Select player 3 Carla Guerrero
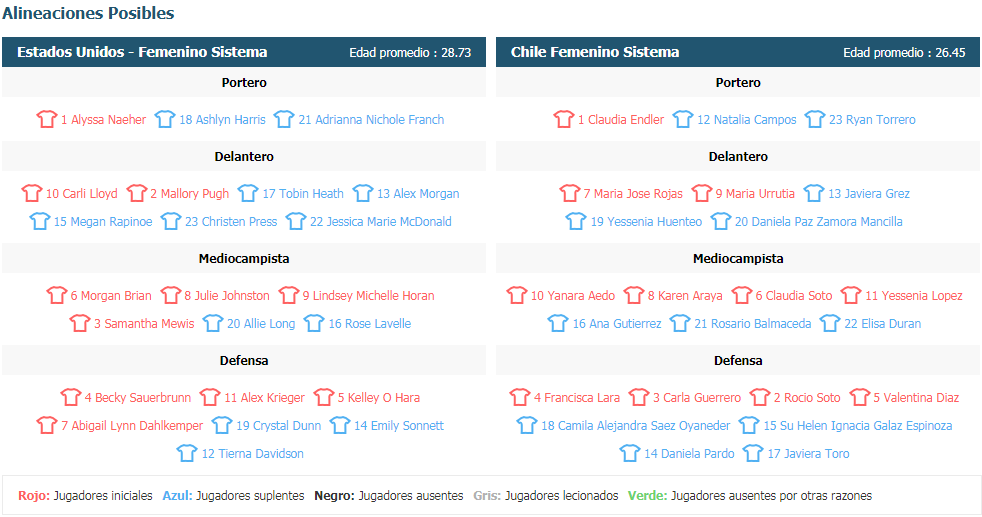 click(697, 397)
